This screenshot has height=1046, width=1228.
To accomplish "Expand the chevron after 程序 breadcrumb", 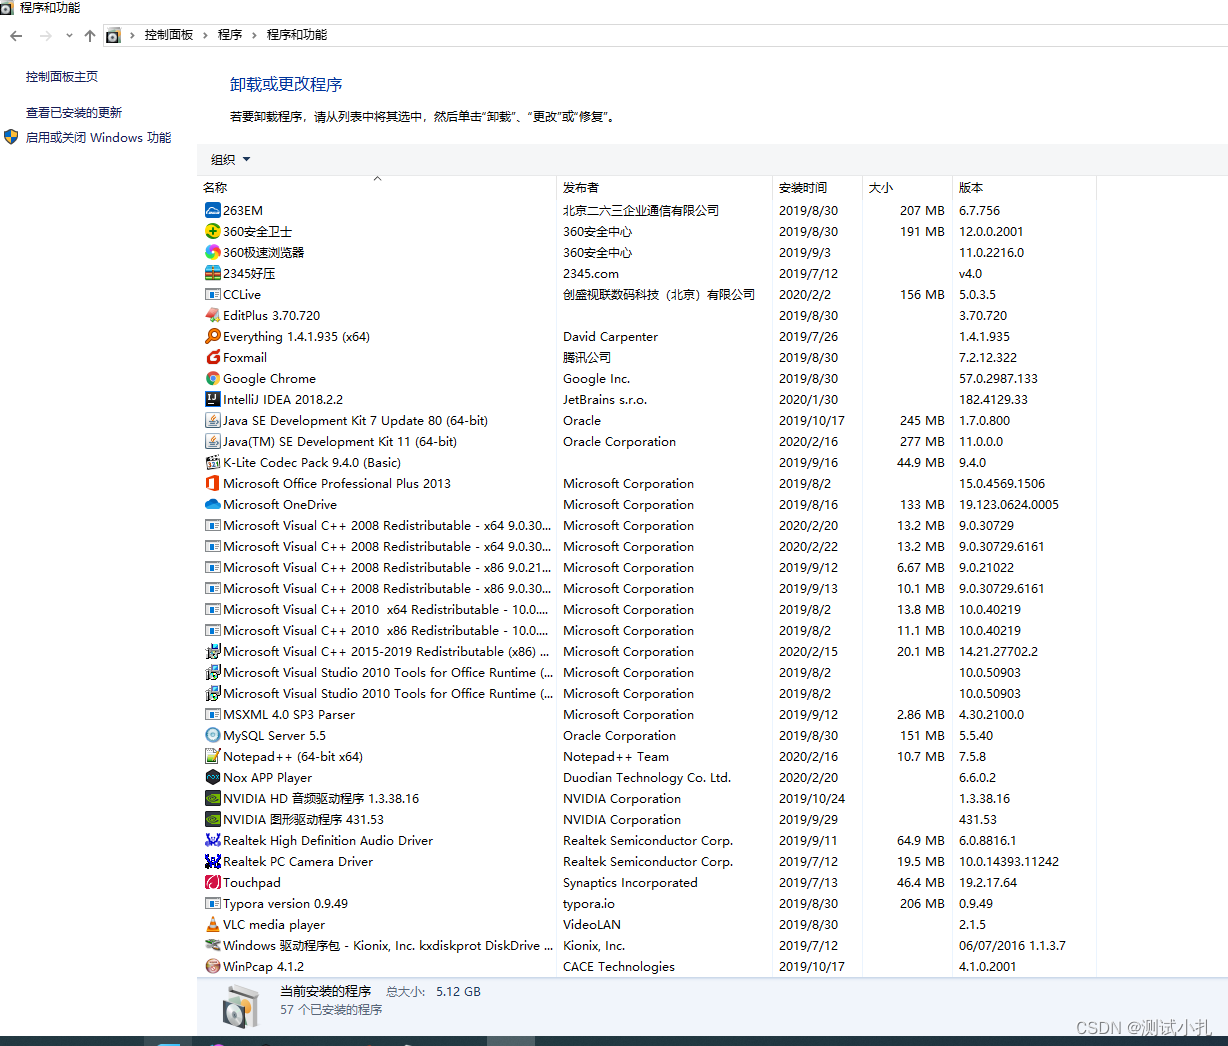I will point(254,35).
